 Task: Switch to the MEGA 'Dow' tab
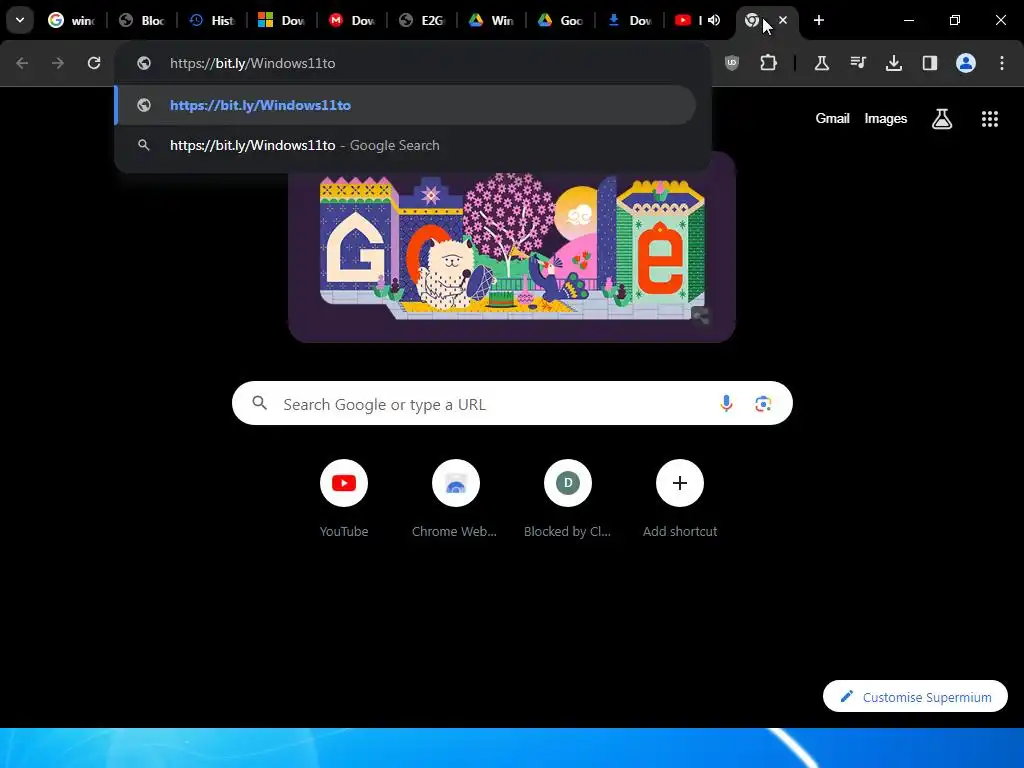(351, 20)
